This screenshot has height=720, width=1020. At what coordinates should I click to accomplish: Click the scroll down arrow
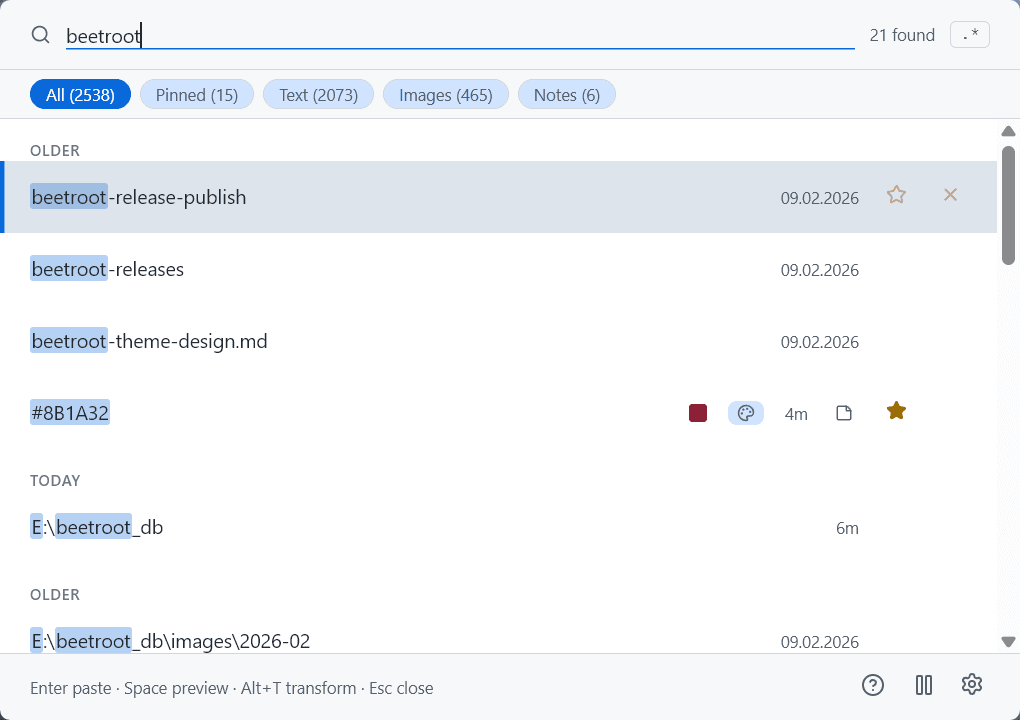(x=1008, y=642)
